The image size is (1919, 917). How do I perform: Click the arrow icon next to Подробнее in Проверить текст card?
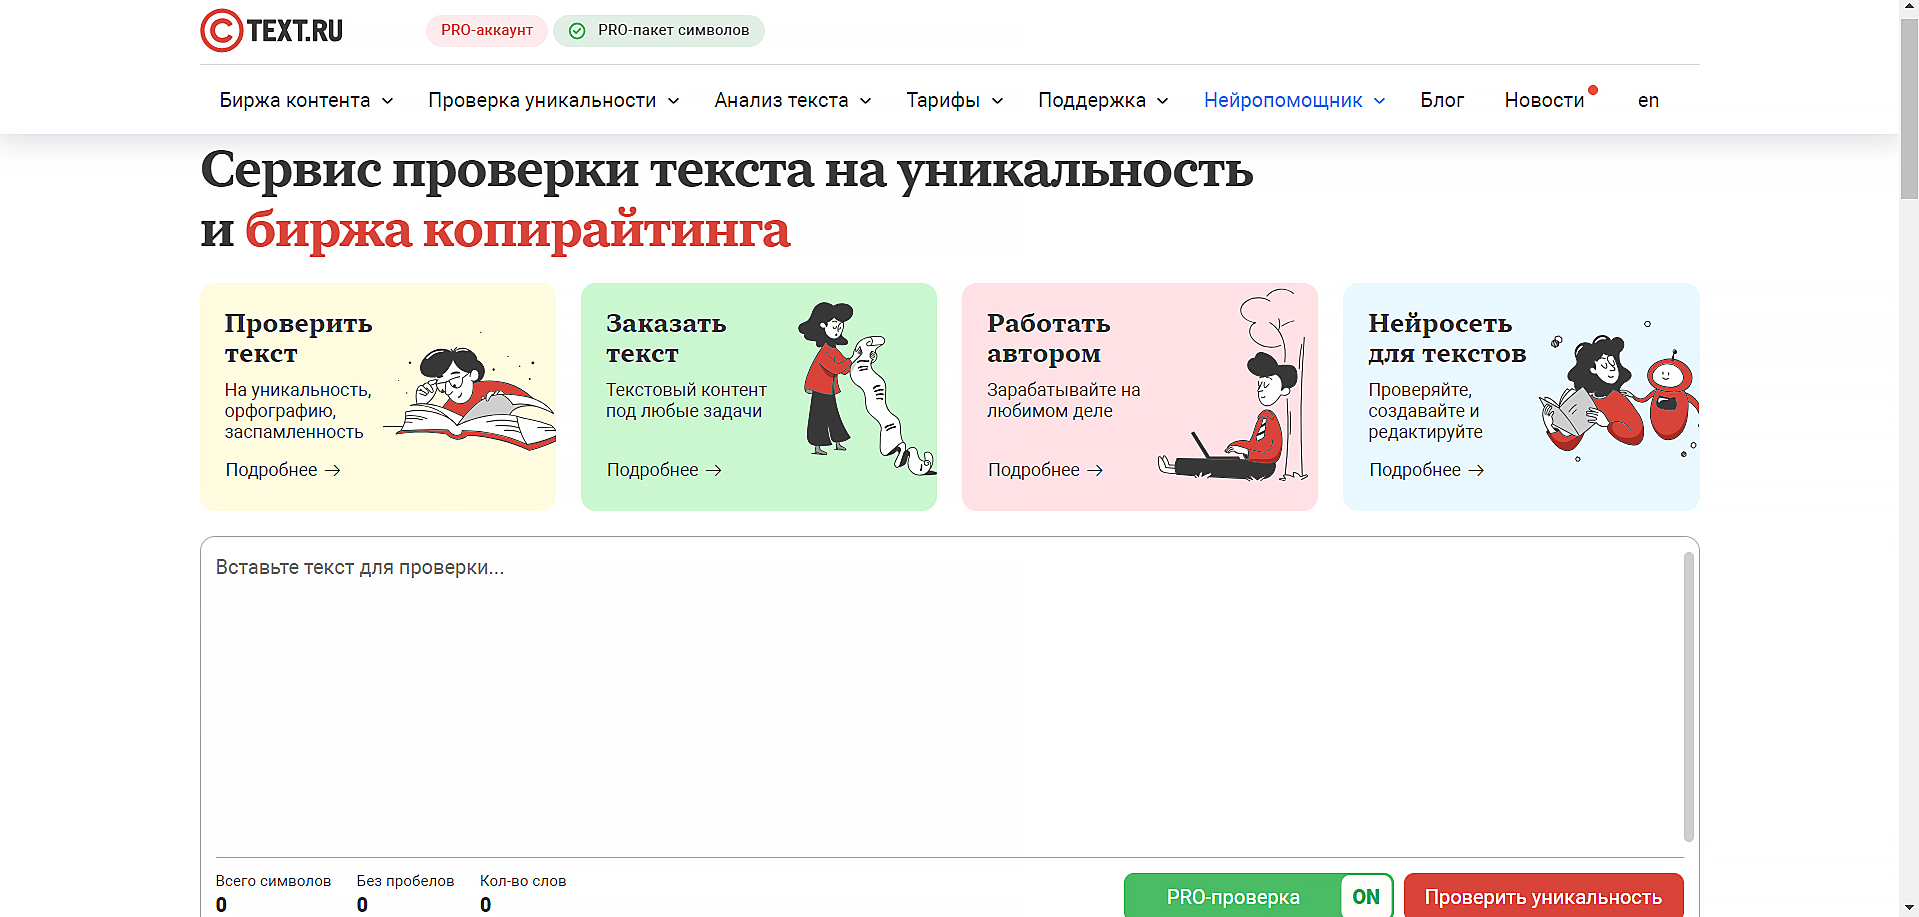333,470
